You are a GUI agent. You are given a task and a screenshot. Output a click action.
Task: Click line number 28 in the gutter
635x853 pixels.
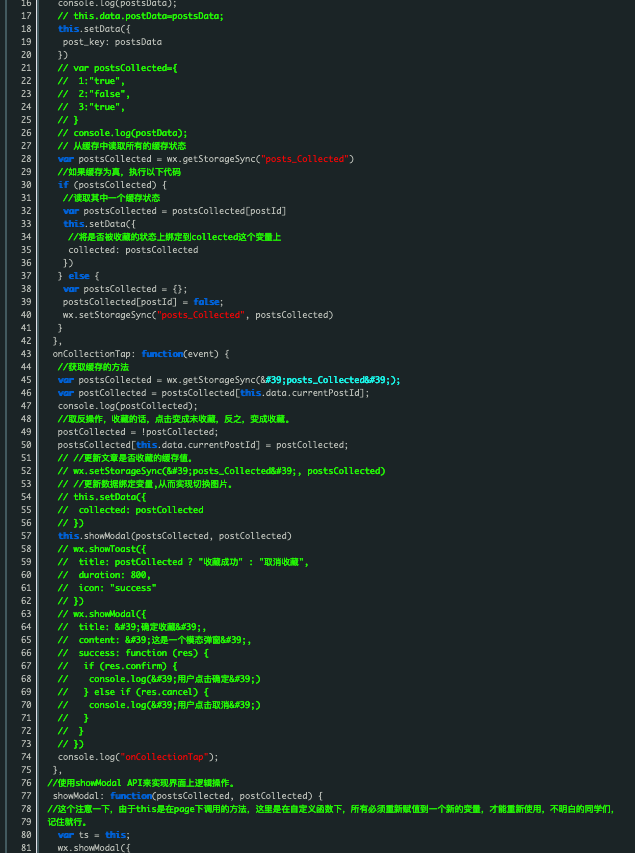pyautogui.click(x=26, y=159)
